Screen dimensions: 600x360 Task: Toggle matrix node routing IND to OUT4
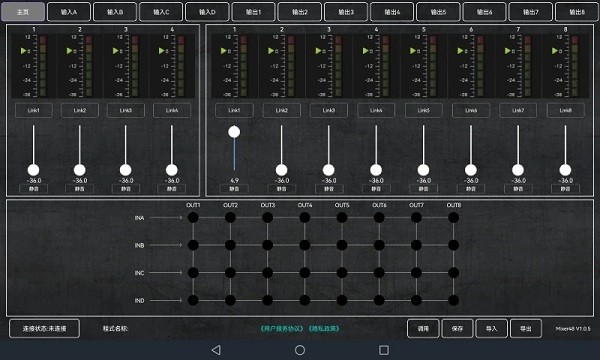[305, 300]
